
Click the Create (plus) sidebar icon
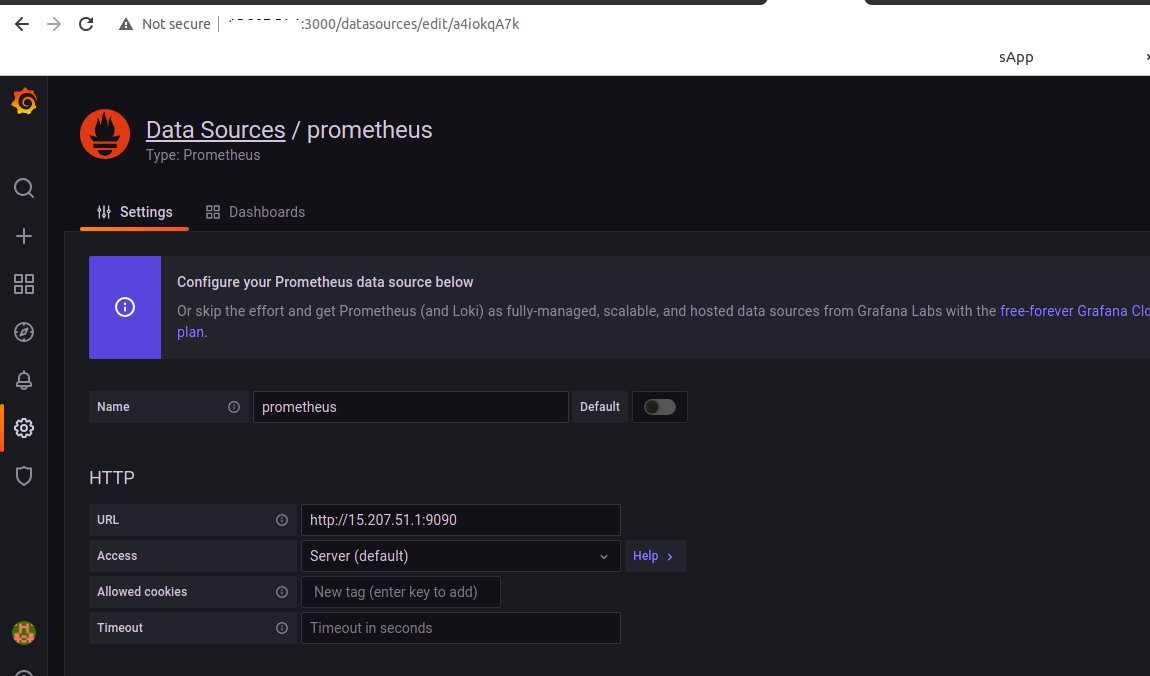coord(23,236)
